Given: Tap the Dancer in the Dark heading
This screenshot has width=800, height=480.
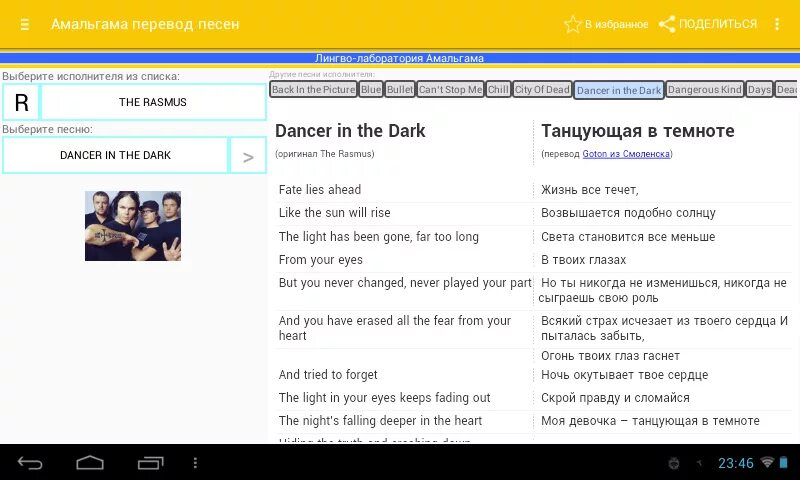Looking at the screenshot, I should pos(350,131).
